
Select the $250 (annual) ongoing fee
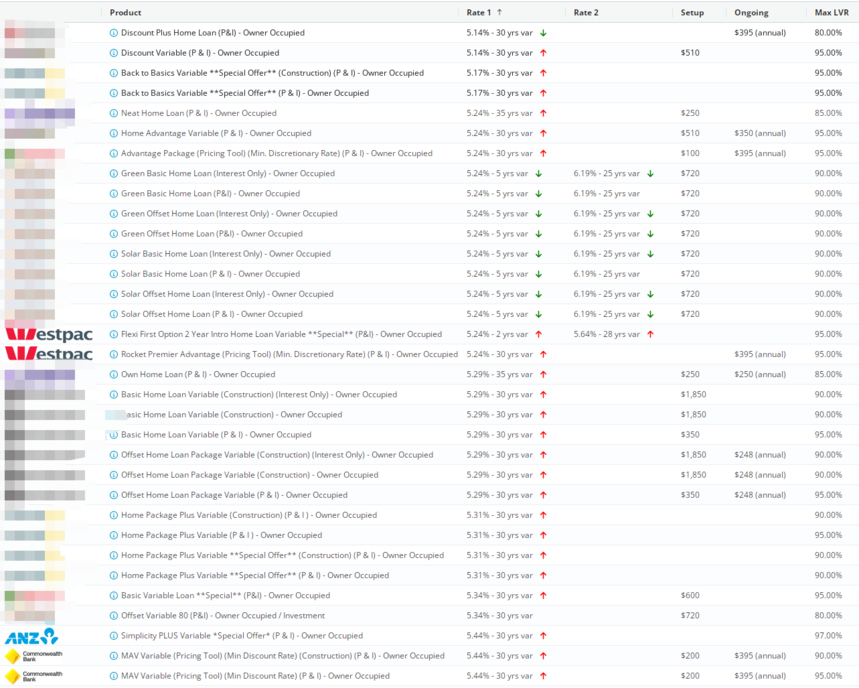tap(760, 375)
